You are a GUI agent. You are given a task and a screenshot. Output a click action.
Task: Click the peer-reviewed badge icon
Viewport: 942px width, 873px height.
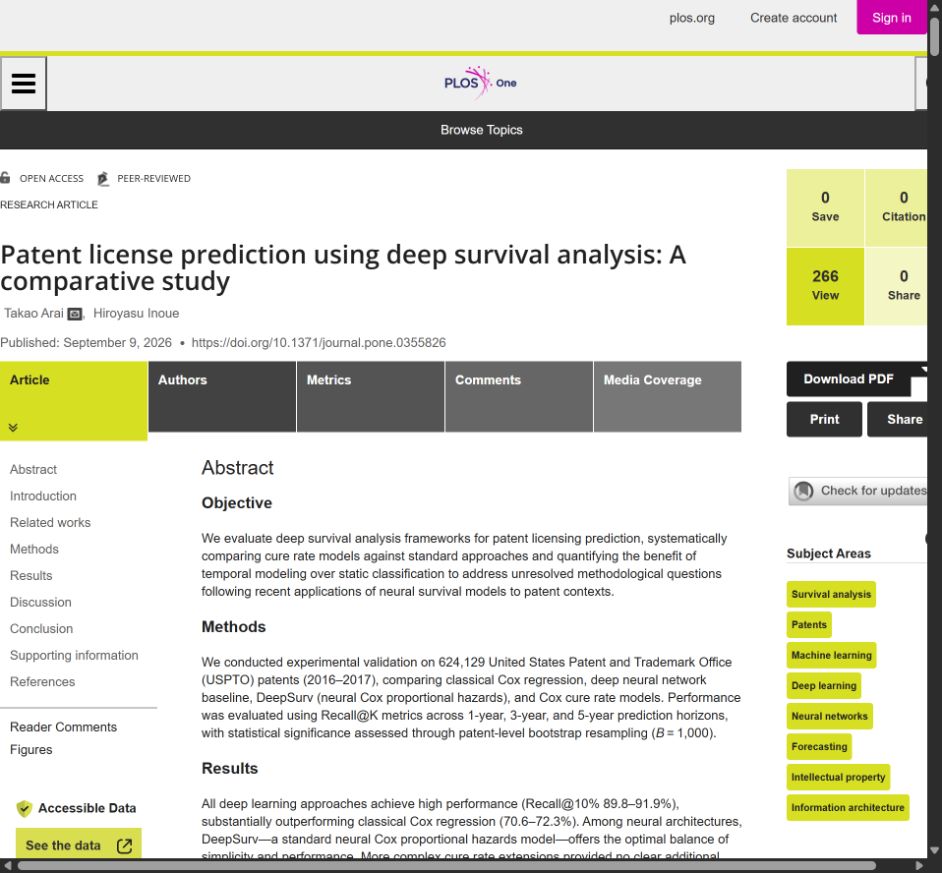103,178
